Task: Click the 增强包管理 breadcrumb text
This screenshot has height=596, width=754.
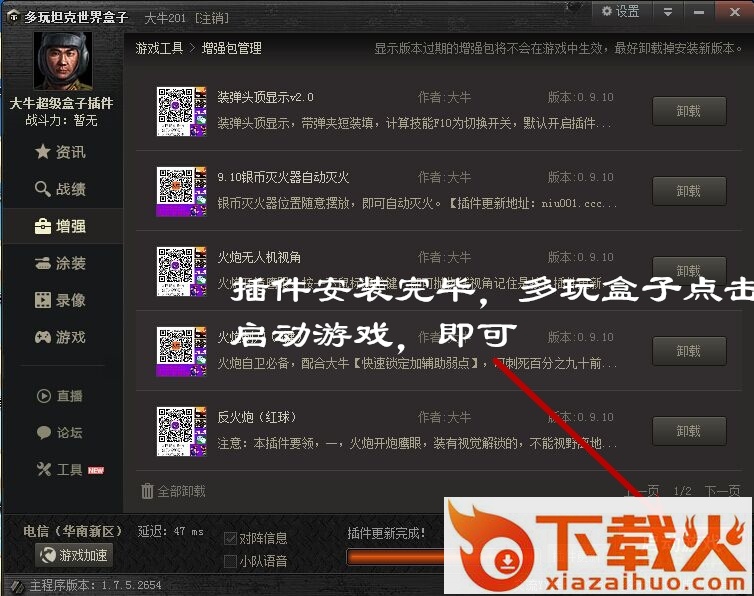Action: pyautogui.click(x=232, y=48)
